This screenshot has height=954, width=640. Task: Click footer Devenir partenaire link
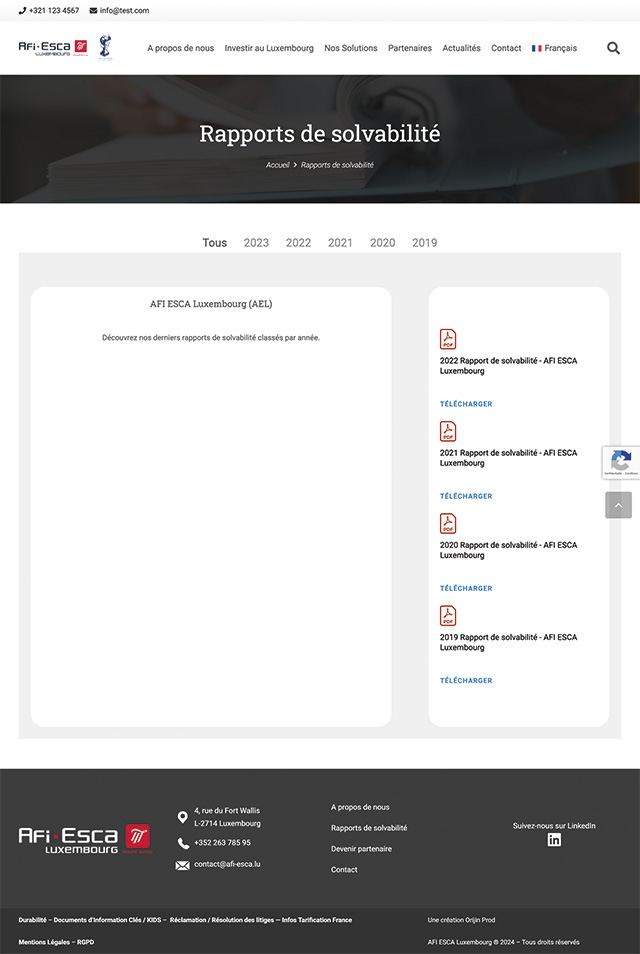(361, 849)
